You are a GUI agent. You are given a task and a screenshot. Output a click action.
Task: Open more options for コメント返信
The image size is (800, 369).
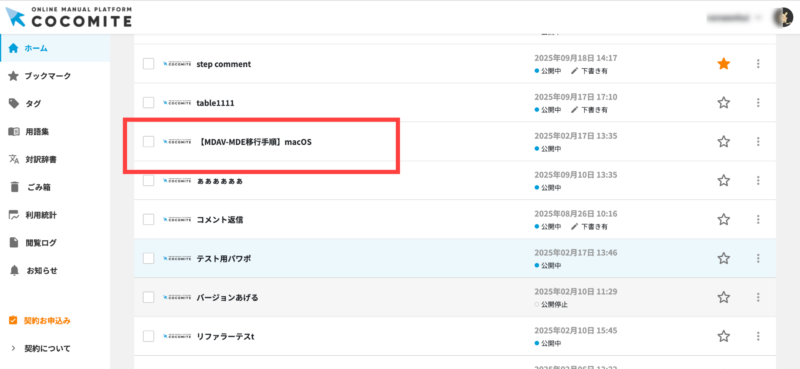click(758, 219)
